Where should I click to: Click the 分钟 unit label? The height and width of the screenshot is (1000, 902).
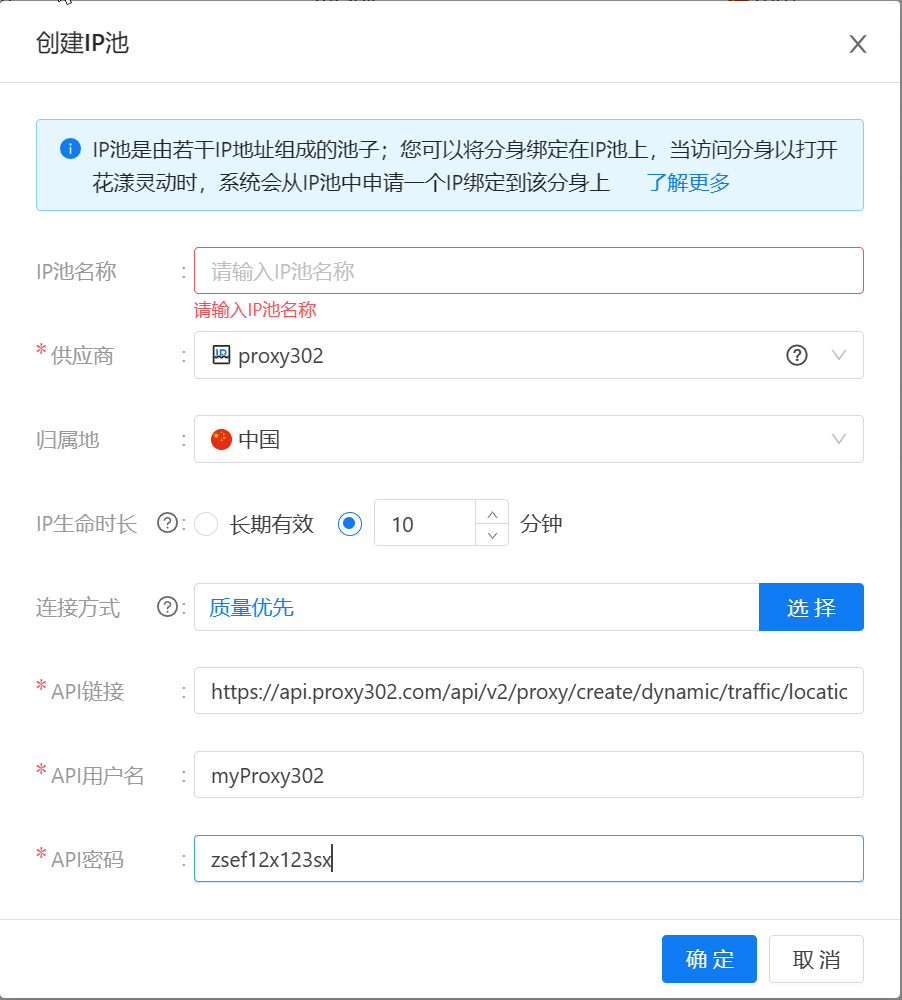pos(541,524)
